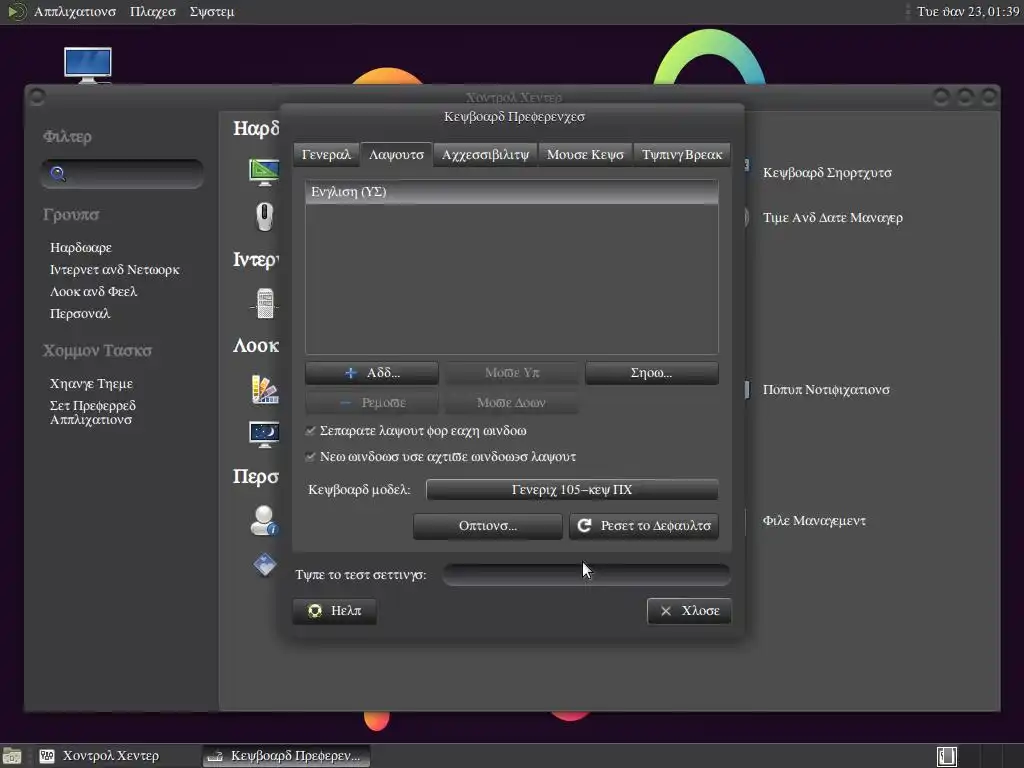1024x768 pixels.
Task: Switch to the Τψπινγ Βρεακ tab
Action: [x=682, y=155]
